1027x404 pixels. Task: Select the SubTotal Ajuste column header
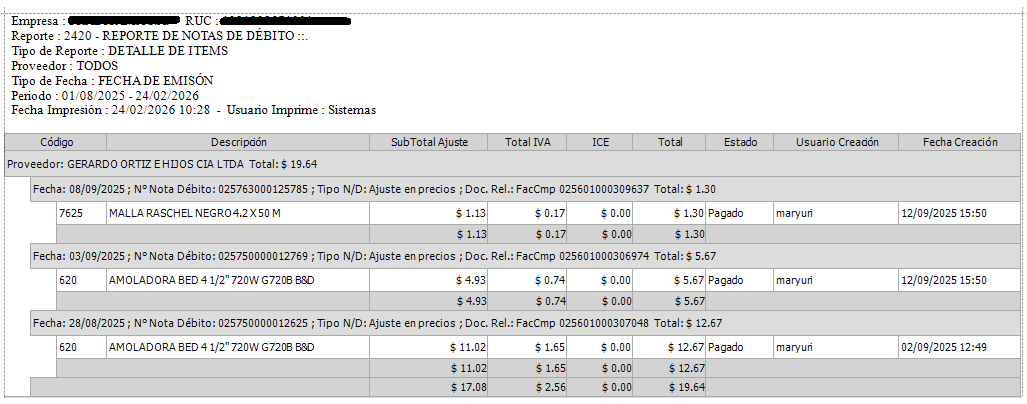tap(429, 142)
